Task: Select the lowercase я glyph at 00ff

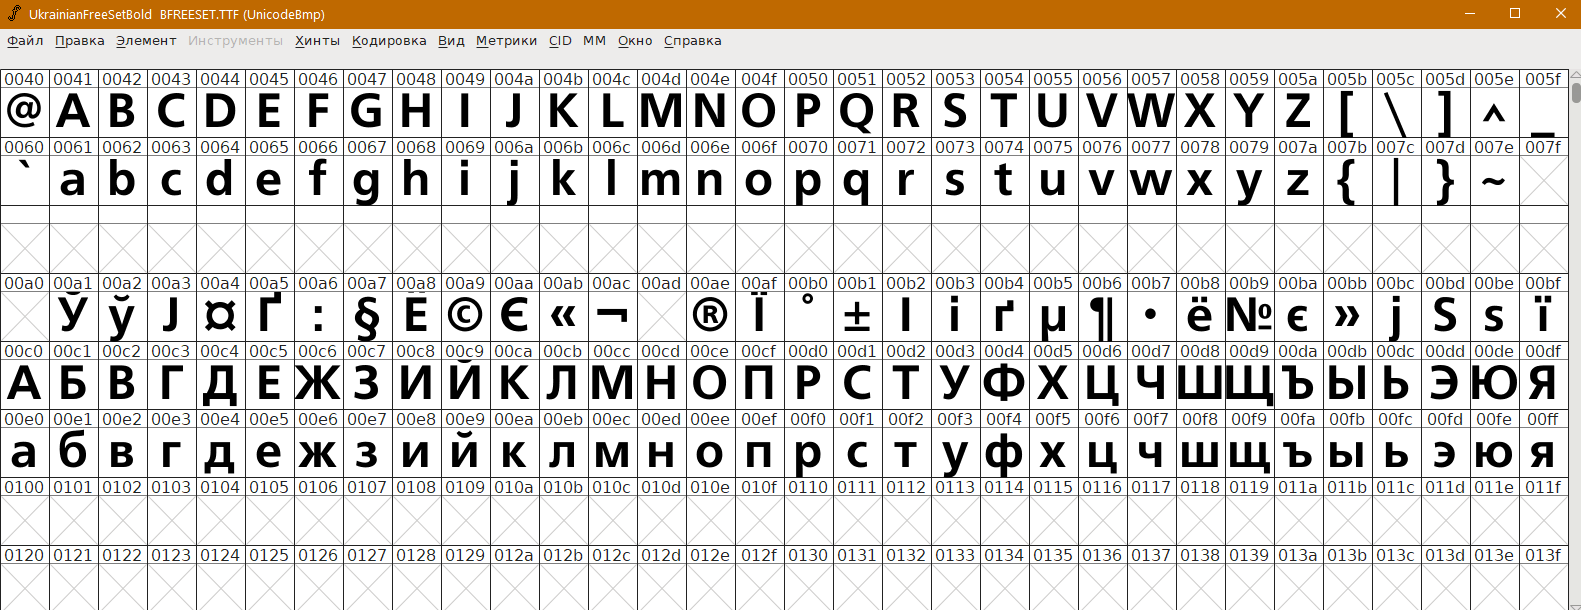Action: tap(1543, 452)
